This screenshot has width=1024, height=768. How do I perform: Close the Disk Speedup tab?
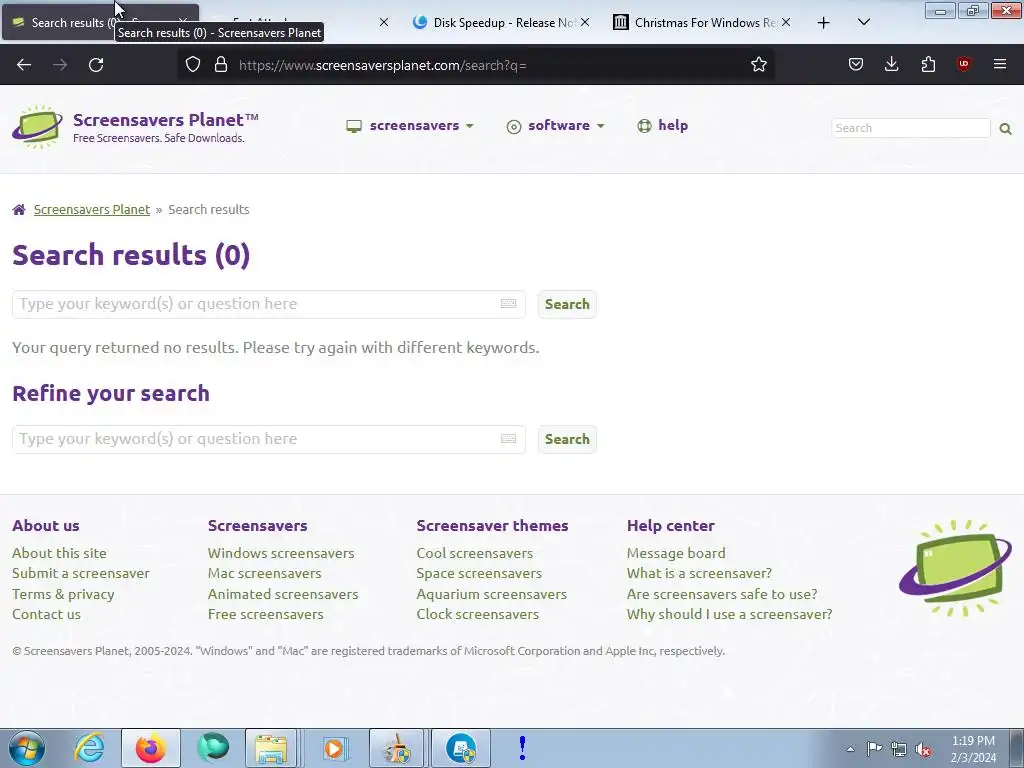click(585, 22)
